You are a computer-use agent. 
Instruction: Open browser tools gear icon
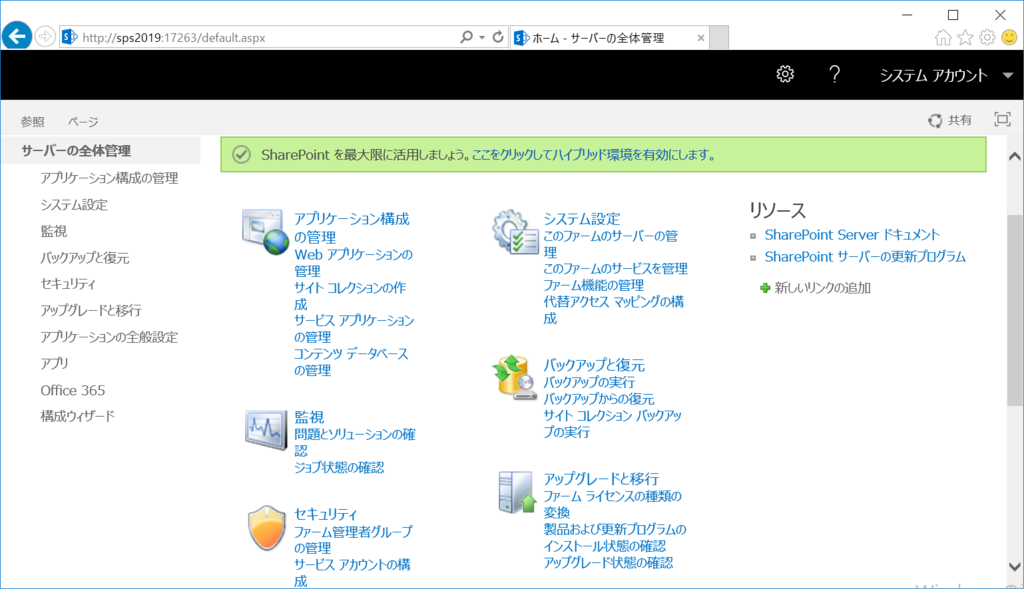pos(987,37)
